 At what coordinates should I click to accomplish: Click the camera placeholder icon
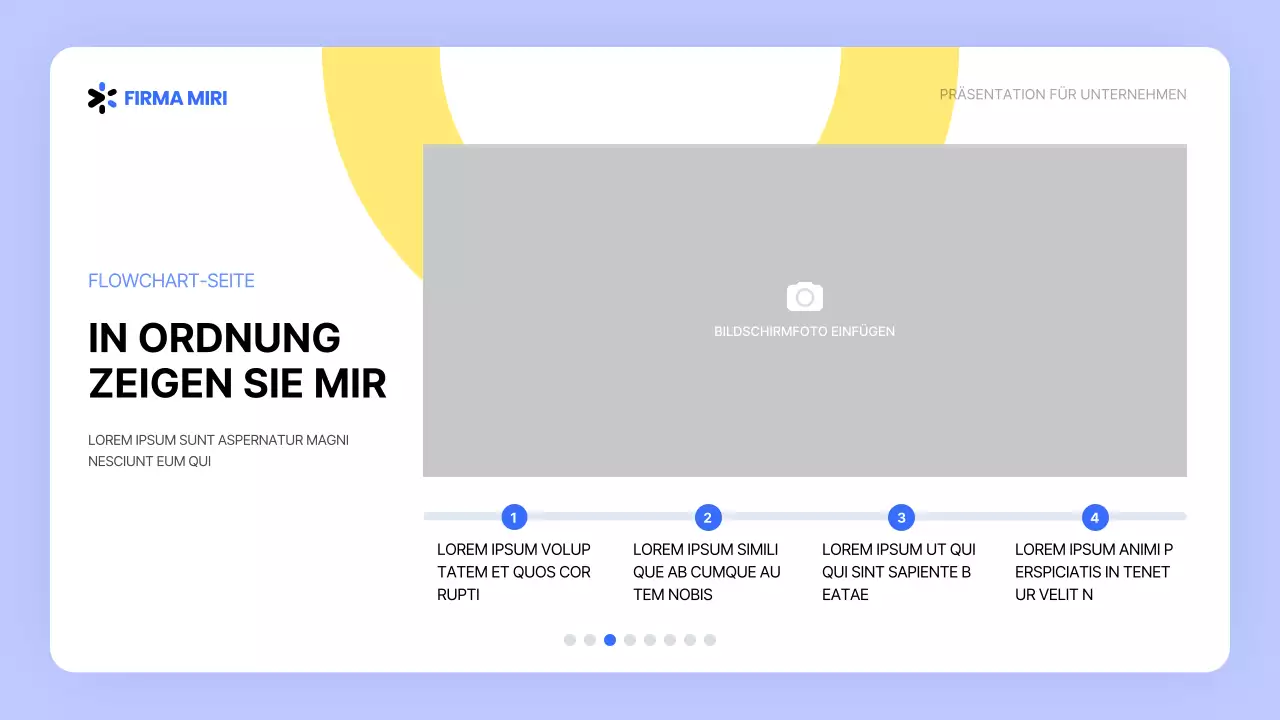point(804,297)
